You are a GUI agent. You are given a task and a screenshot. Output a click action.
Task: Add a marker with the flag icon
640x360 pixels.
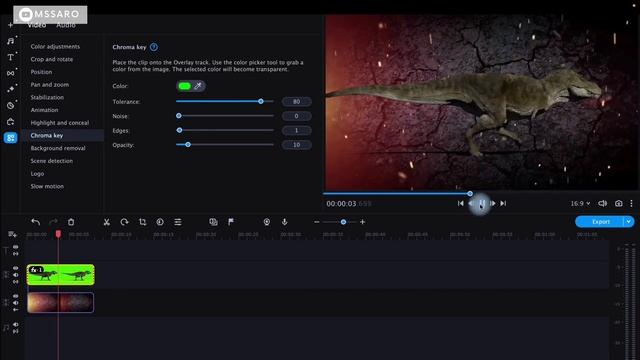231,222
